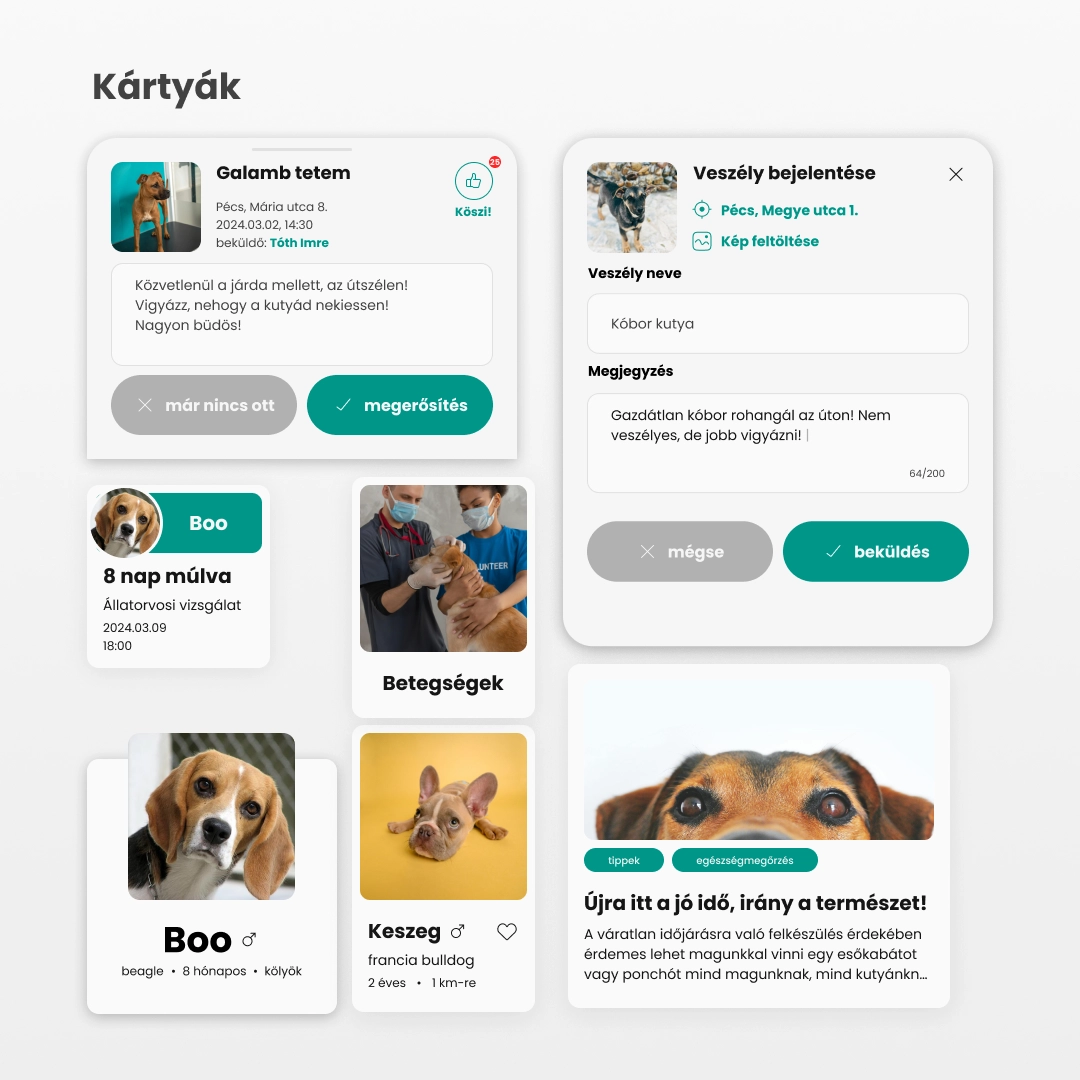Click the beagle breed label
This screenshot has width=1080, height=1080.
(143, 970)
